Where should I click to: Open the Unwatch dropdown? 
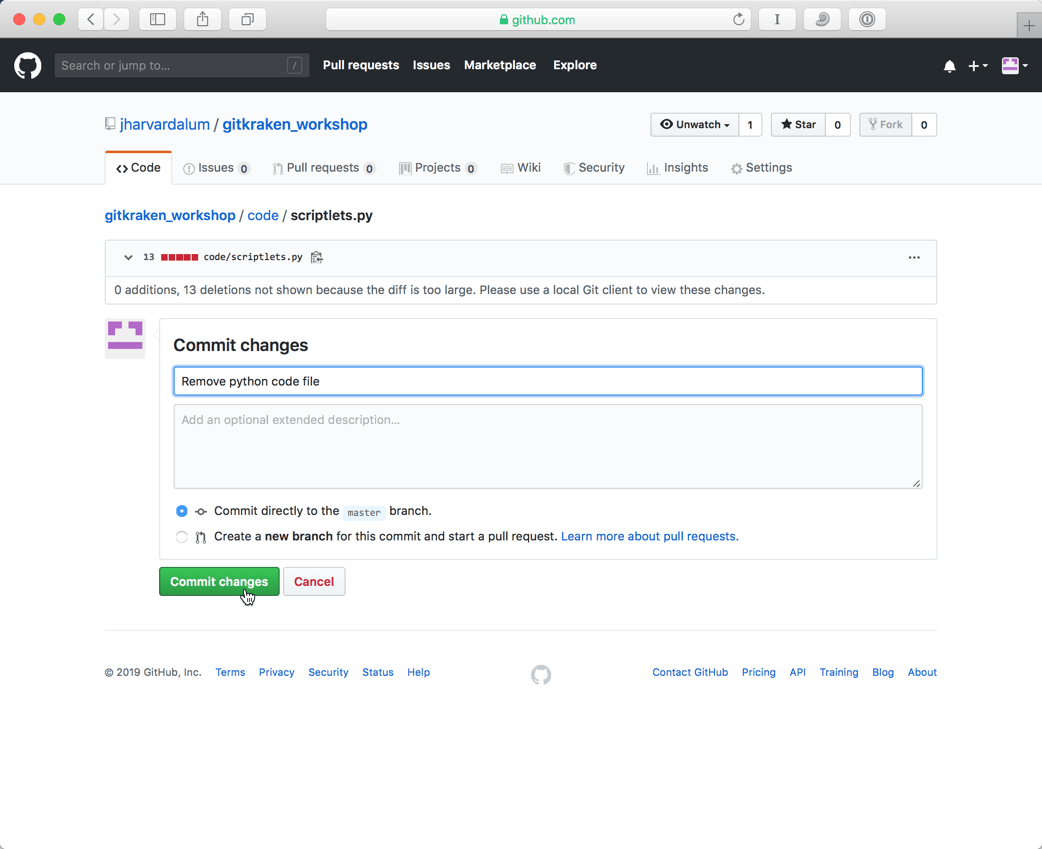click(x=694, y=124)
